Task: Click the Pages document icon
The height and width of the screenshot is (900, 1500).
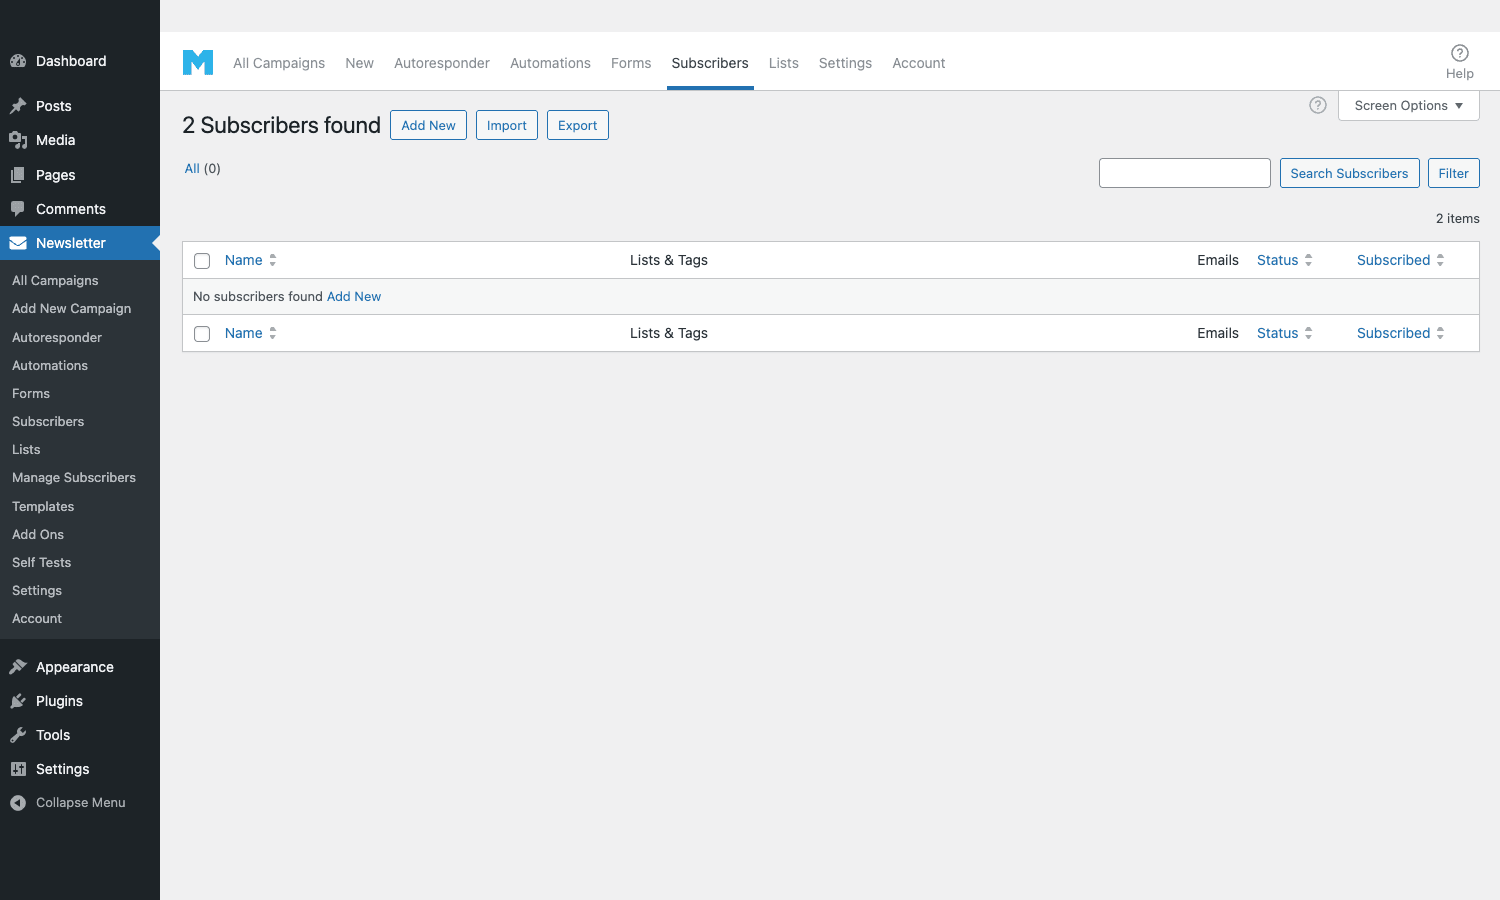Action: (x=18, y=175)
